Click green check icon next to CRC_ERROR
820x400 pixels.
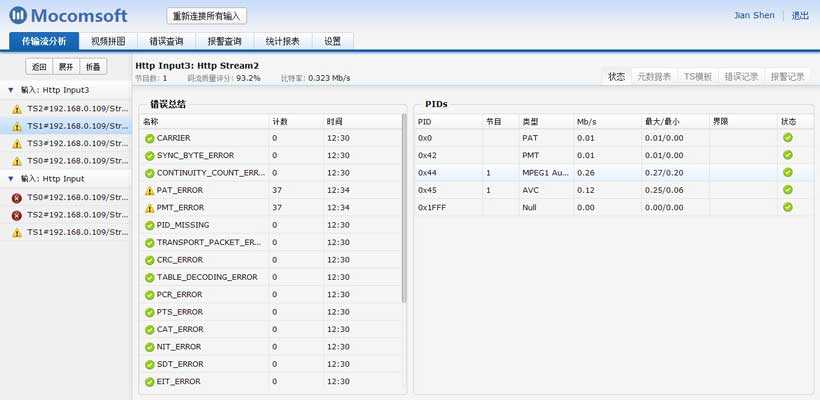click(x=150, y=260)
